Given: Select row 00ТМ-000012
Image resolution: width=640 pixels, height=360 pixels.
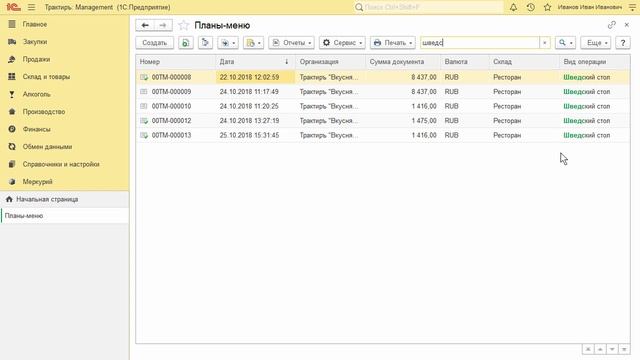Looking at the screenshot, I should point(383,121).
